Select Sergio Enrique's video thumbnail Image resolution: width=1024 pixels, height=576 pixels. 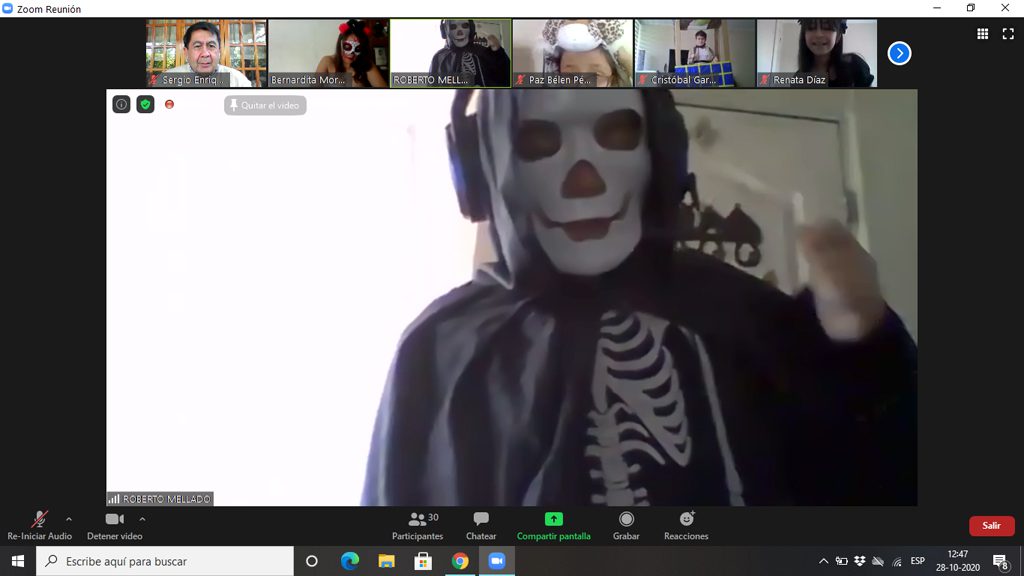206,53
